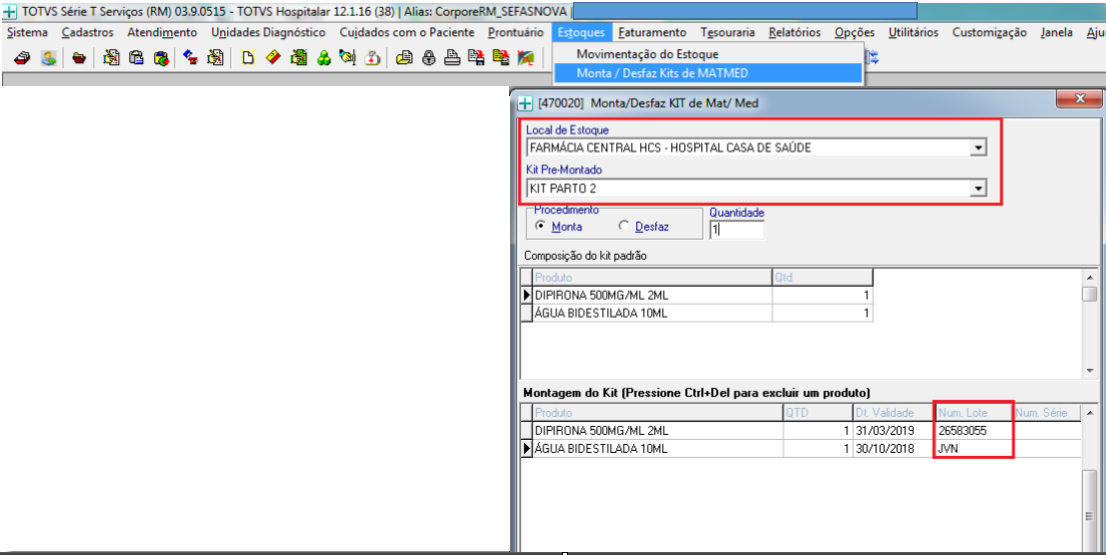Image resolution: width=1106 pixels, height=555 pixels.
Task: Click lot number cell JVN
Action: [x=973, y=449]
